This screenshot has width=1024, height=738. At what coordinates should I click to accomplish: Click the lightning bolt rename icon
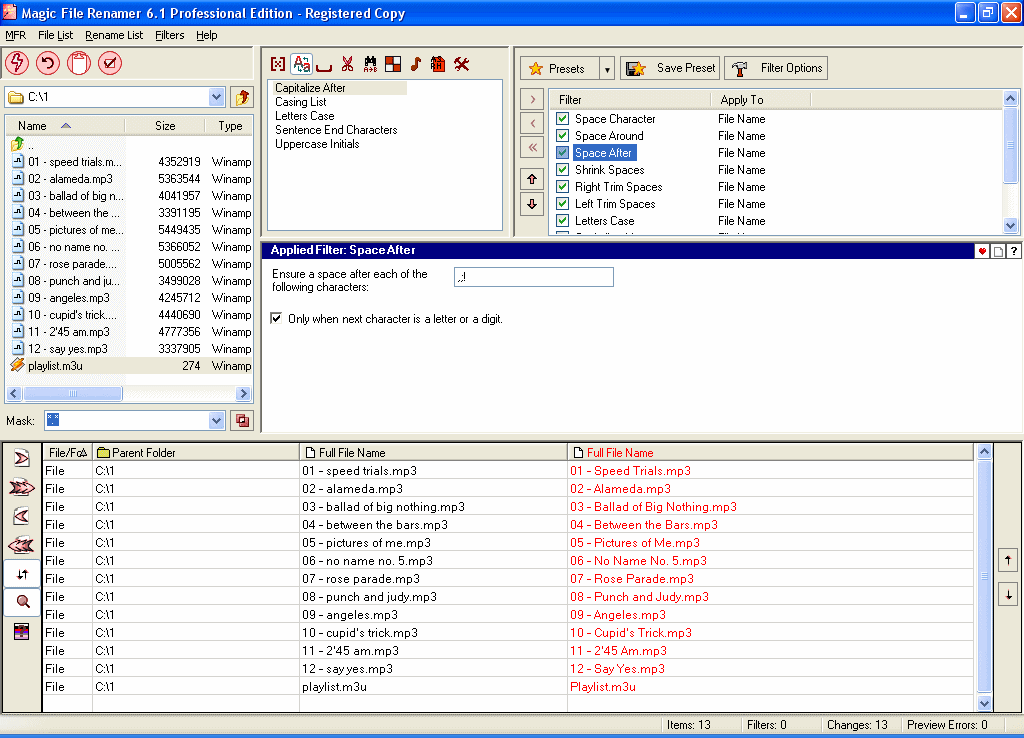click(x=17, y=64)
